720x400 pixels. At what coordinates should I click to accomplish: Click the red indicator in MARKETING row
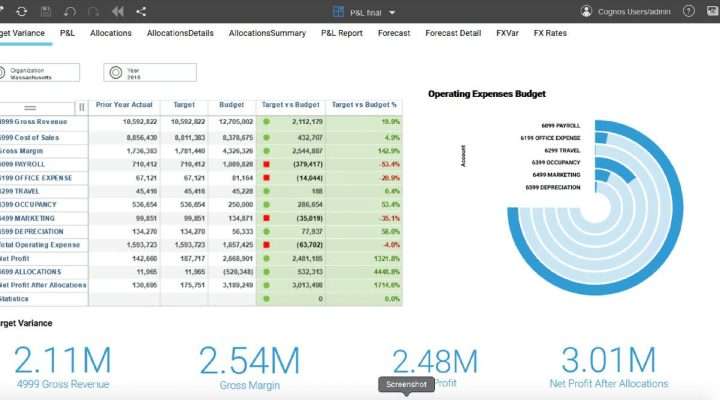pos(266,218)
